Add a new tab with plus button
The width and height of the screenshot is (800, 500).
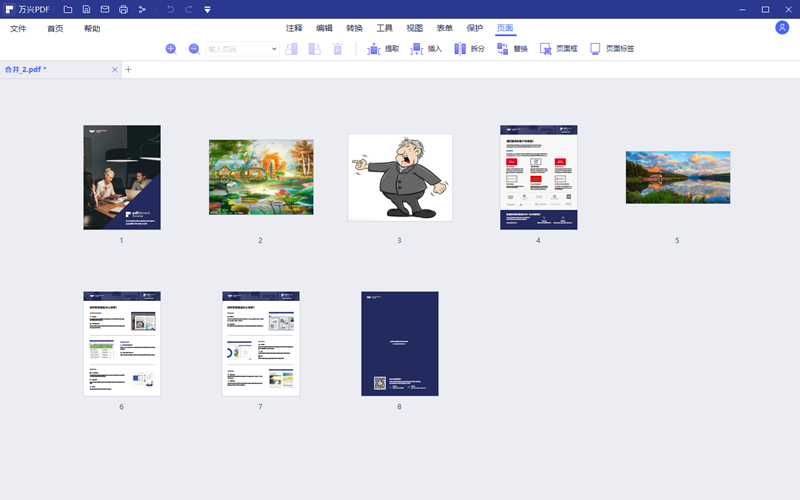129,70
